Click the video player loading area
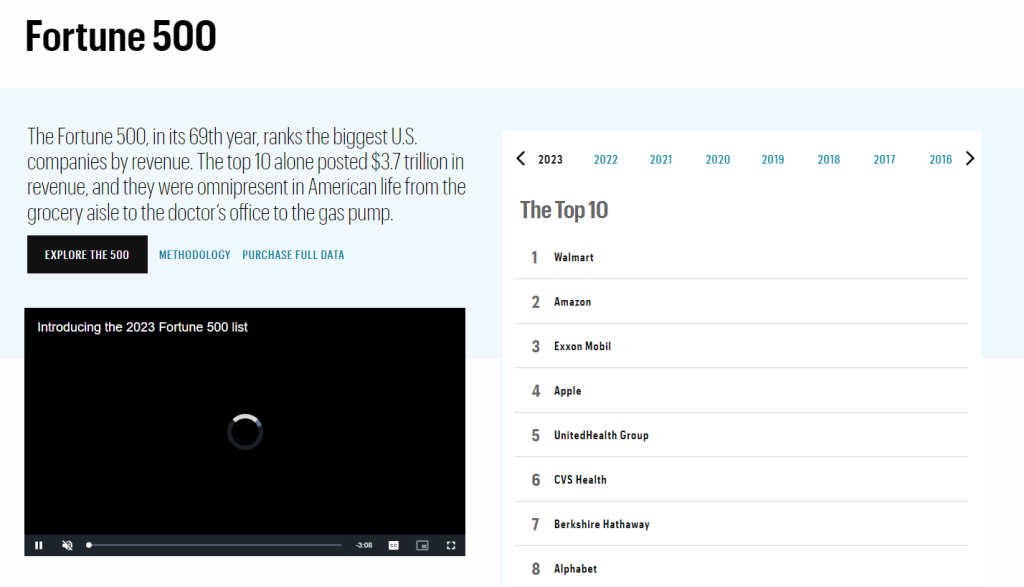 click(x=245, y=432)
